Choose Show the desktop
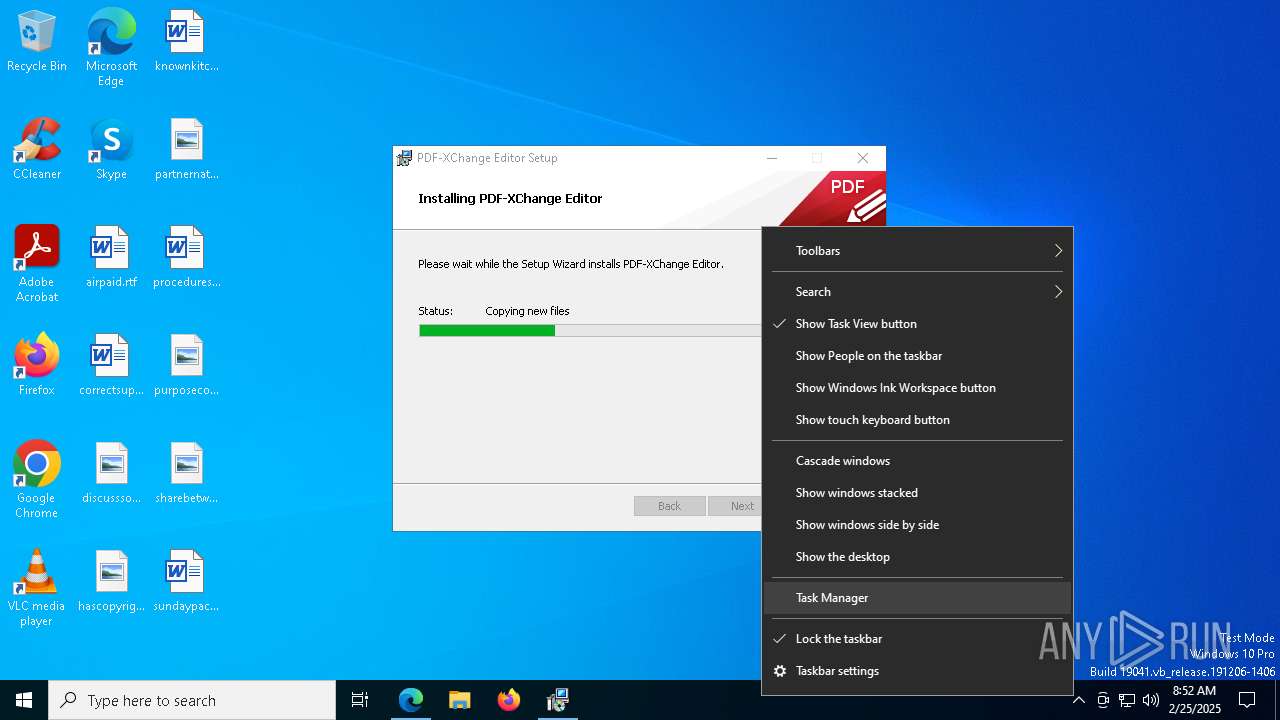 point(917,557)
